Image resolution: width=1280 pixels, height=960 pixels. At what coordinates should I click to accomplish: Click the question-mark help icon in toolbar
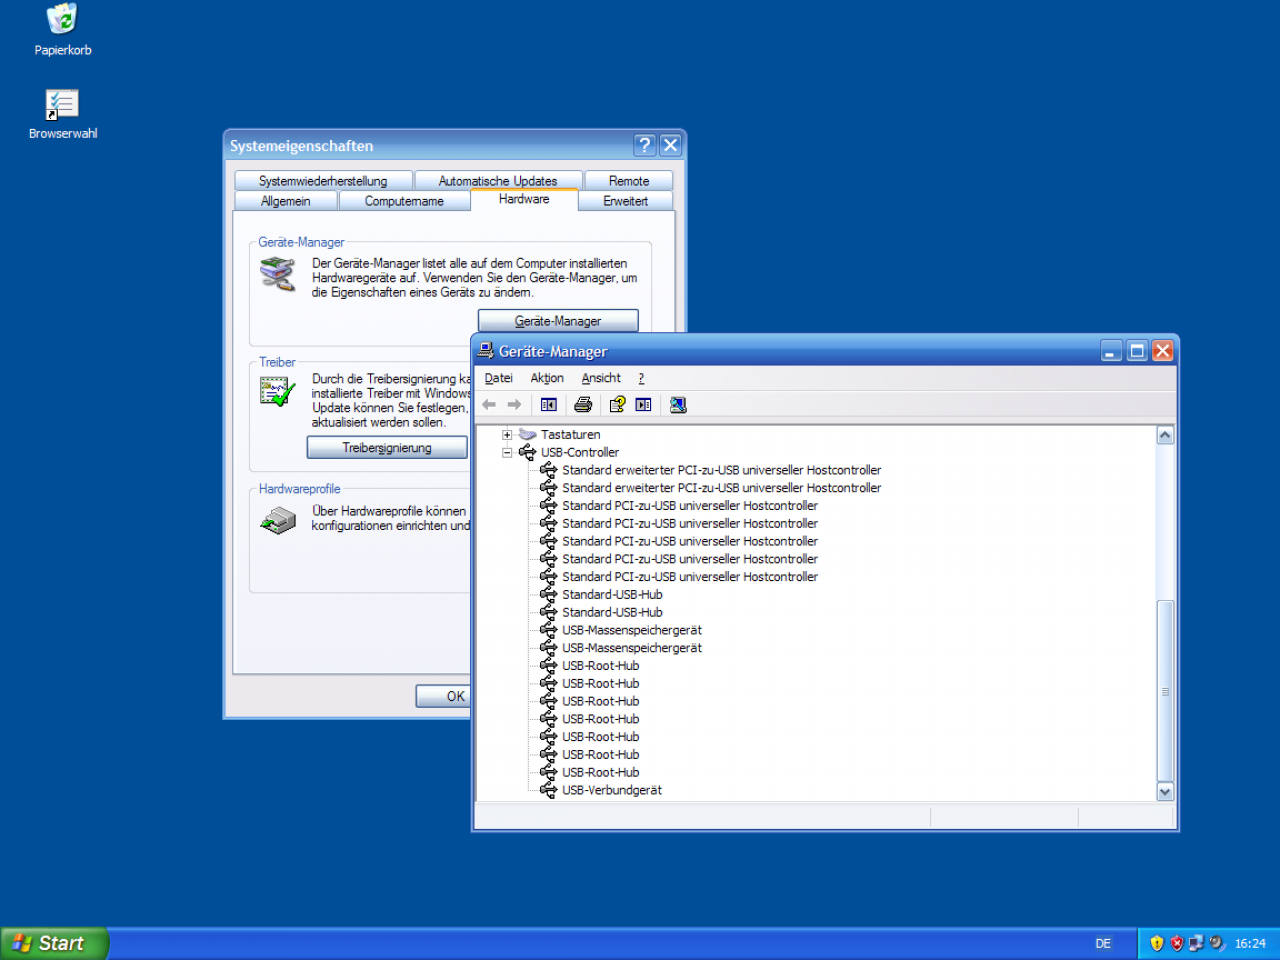(617, 405)
